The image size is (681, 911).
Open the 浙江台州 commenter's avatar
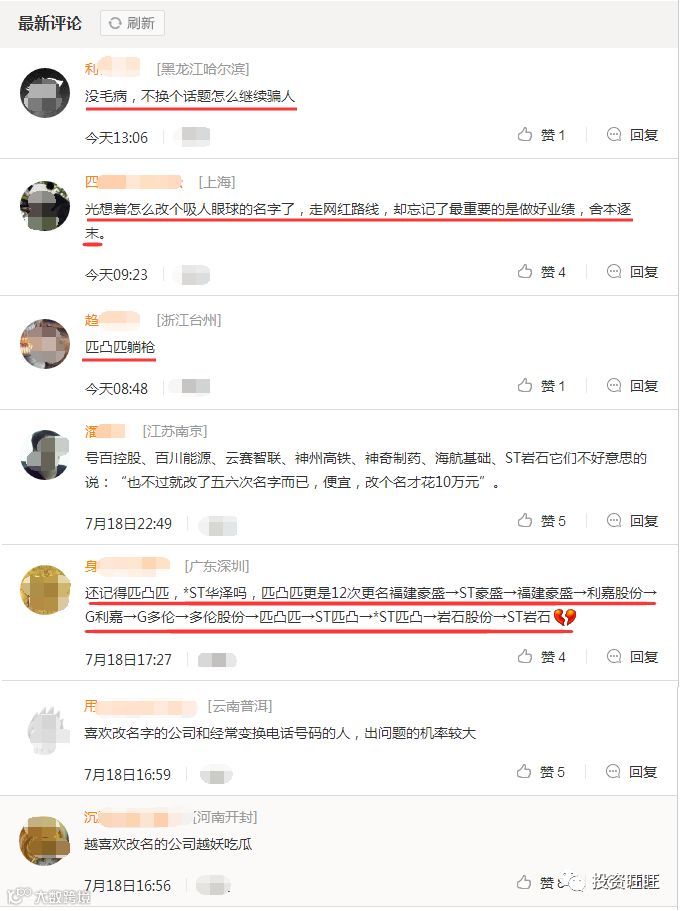pos(45,343)
